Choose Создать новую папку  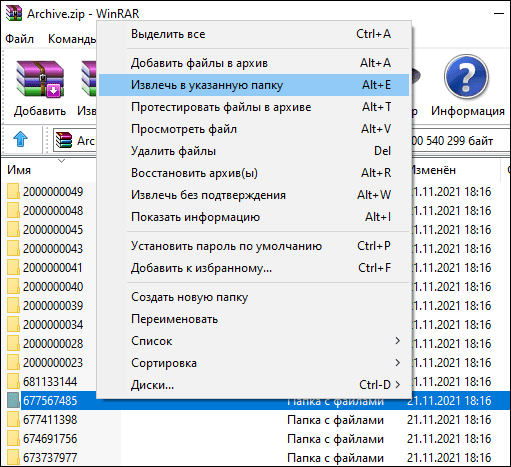254,297
